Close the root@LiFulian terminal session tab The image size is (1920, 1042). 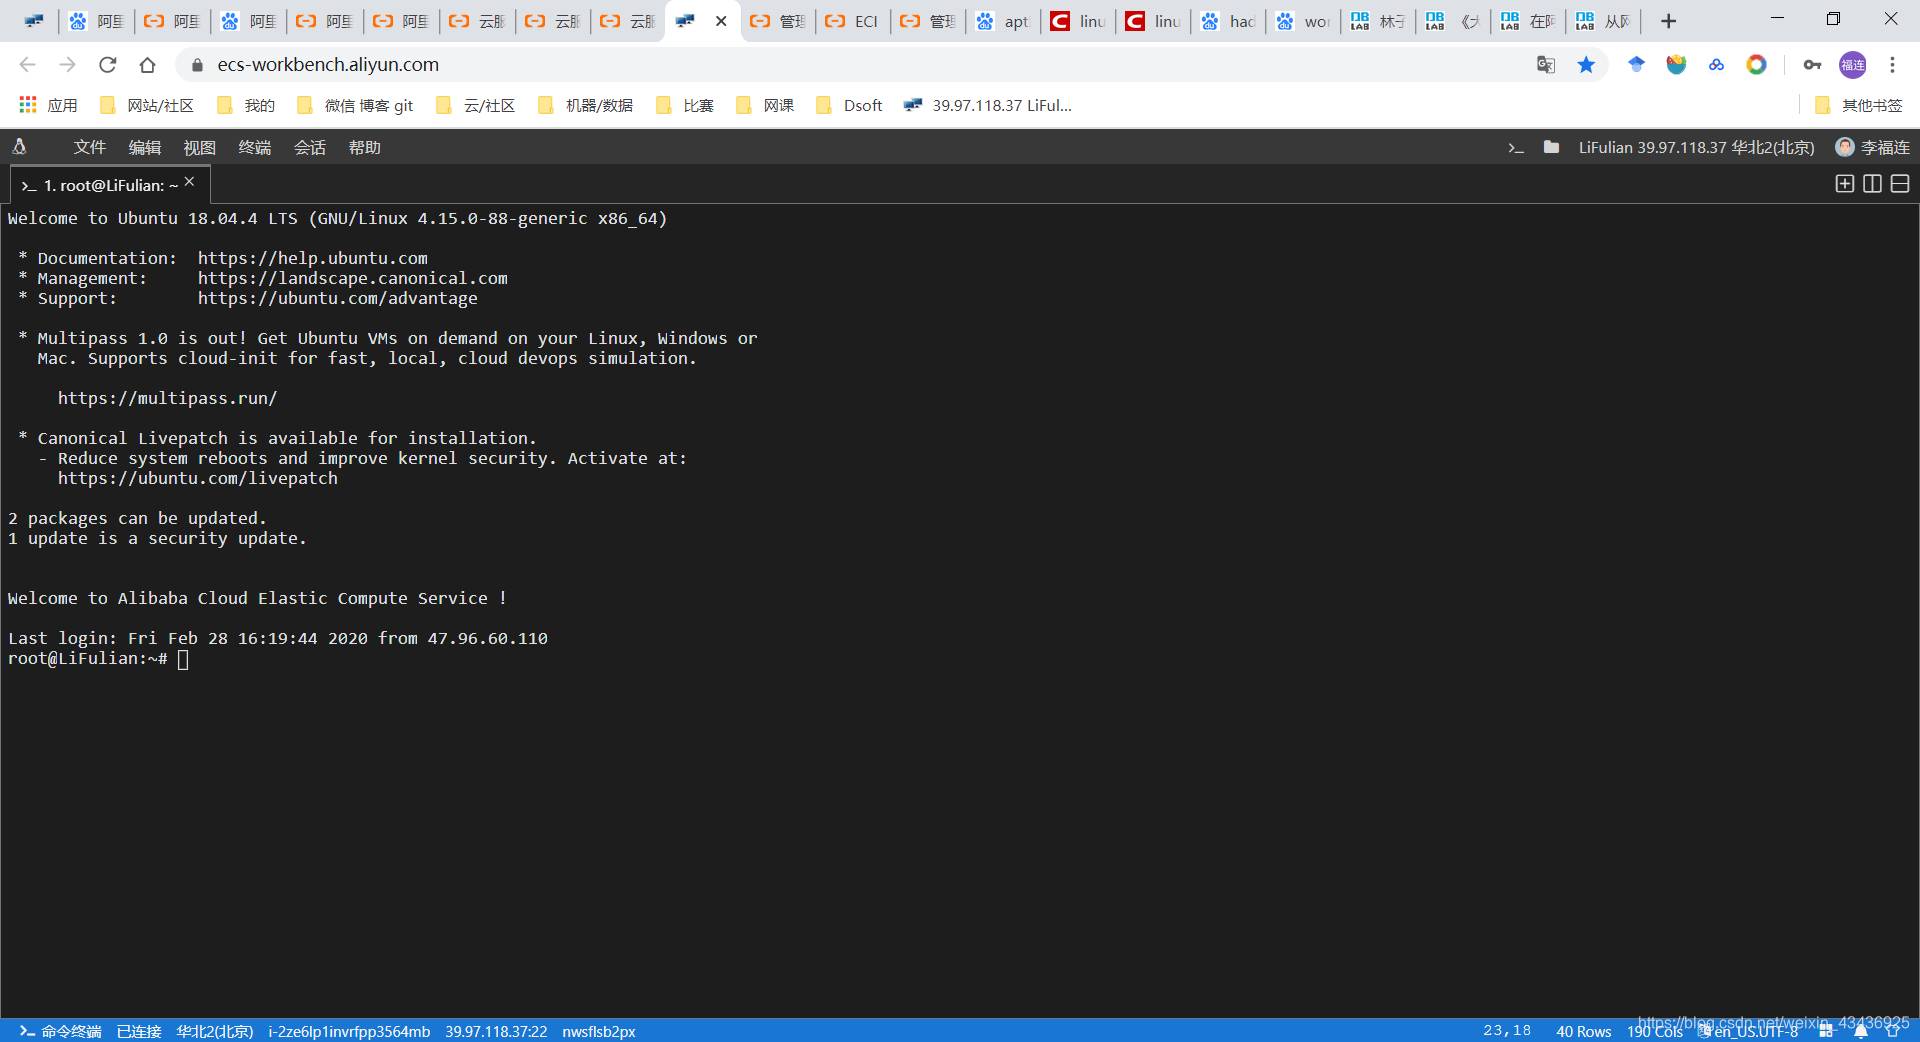click(x=189, y=181)
